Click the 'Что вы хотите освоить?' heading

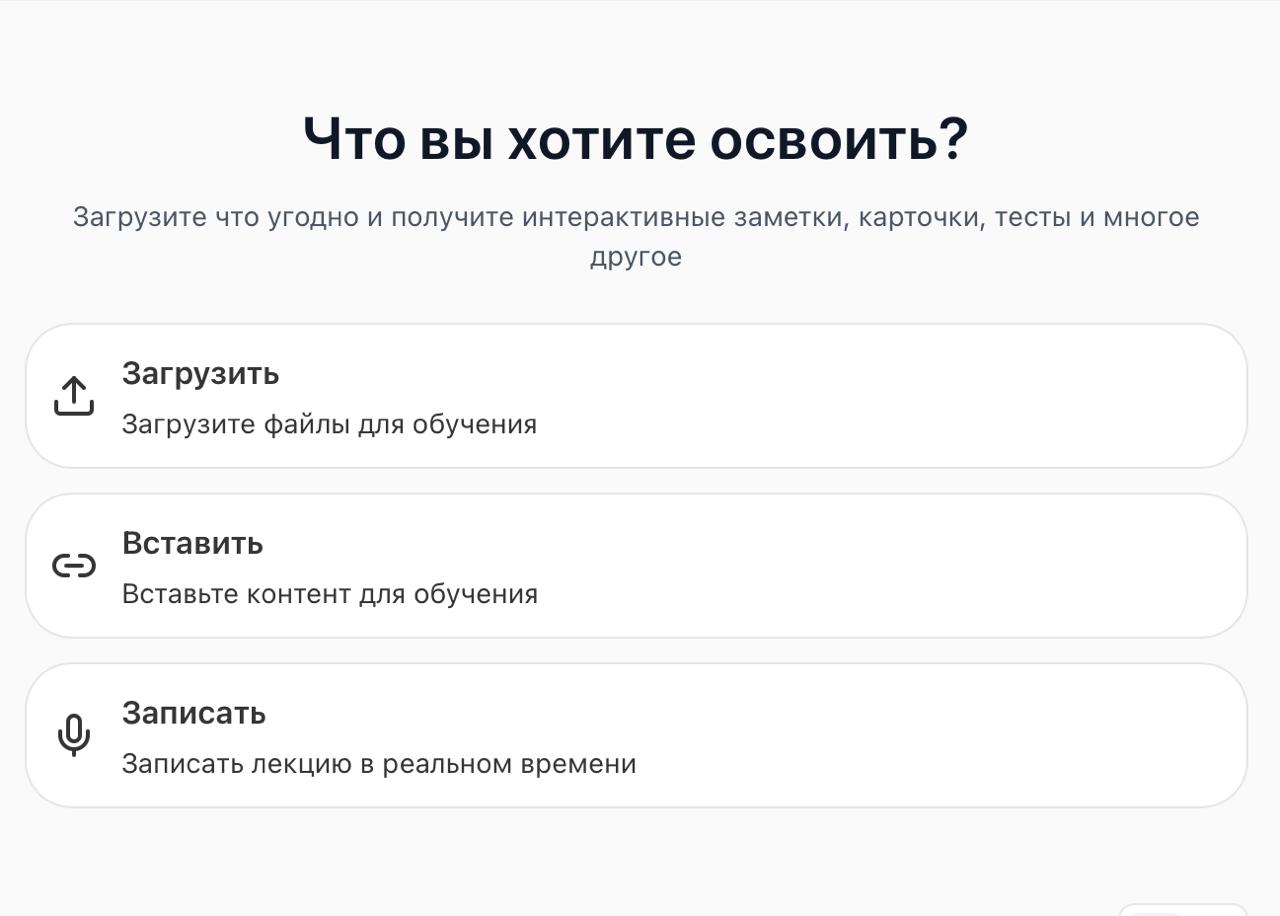point(636,139)
